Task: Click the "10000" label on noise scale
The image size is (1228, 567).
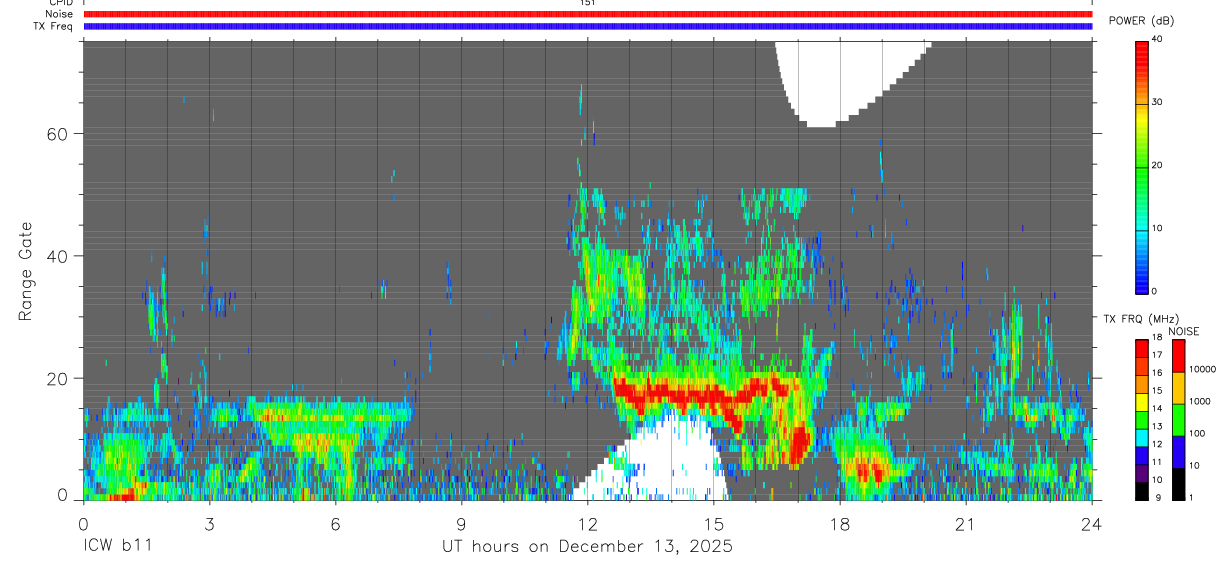Action: (x=1203, y=370)
